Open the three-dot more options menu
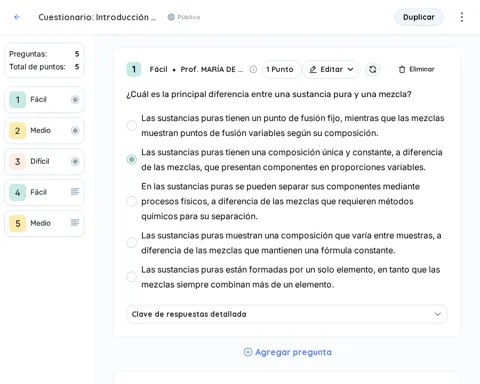 [x=462, y=17]
